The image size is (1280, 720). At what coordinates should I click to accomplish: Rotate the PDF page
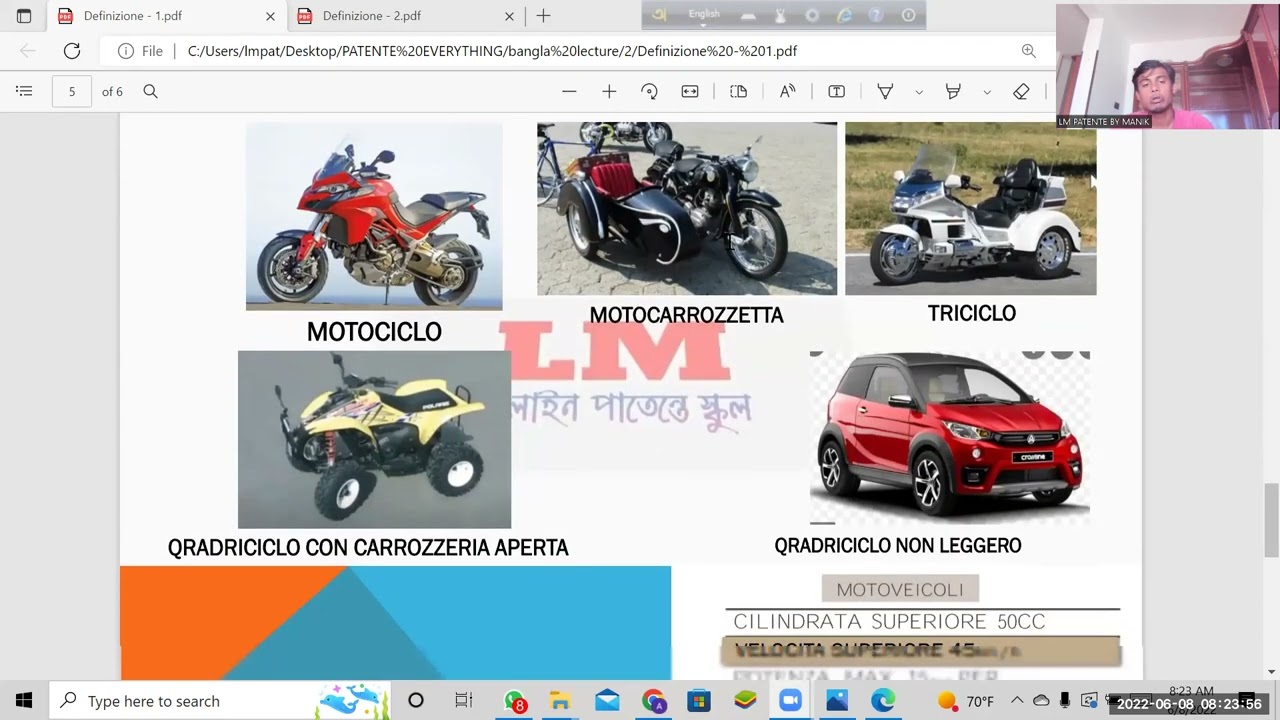point(649,91)
